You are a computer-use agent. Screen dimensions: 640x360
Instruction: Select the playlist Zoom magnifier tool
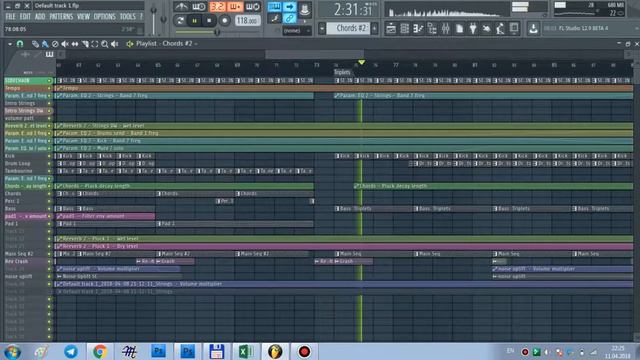point(104,44)
